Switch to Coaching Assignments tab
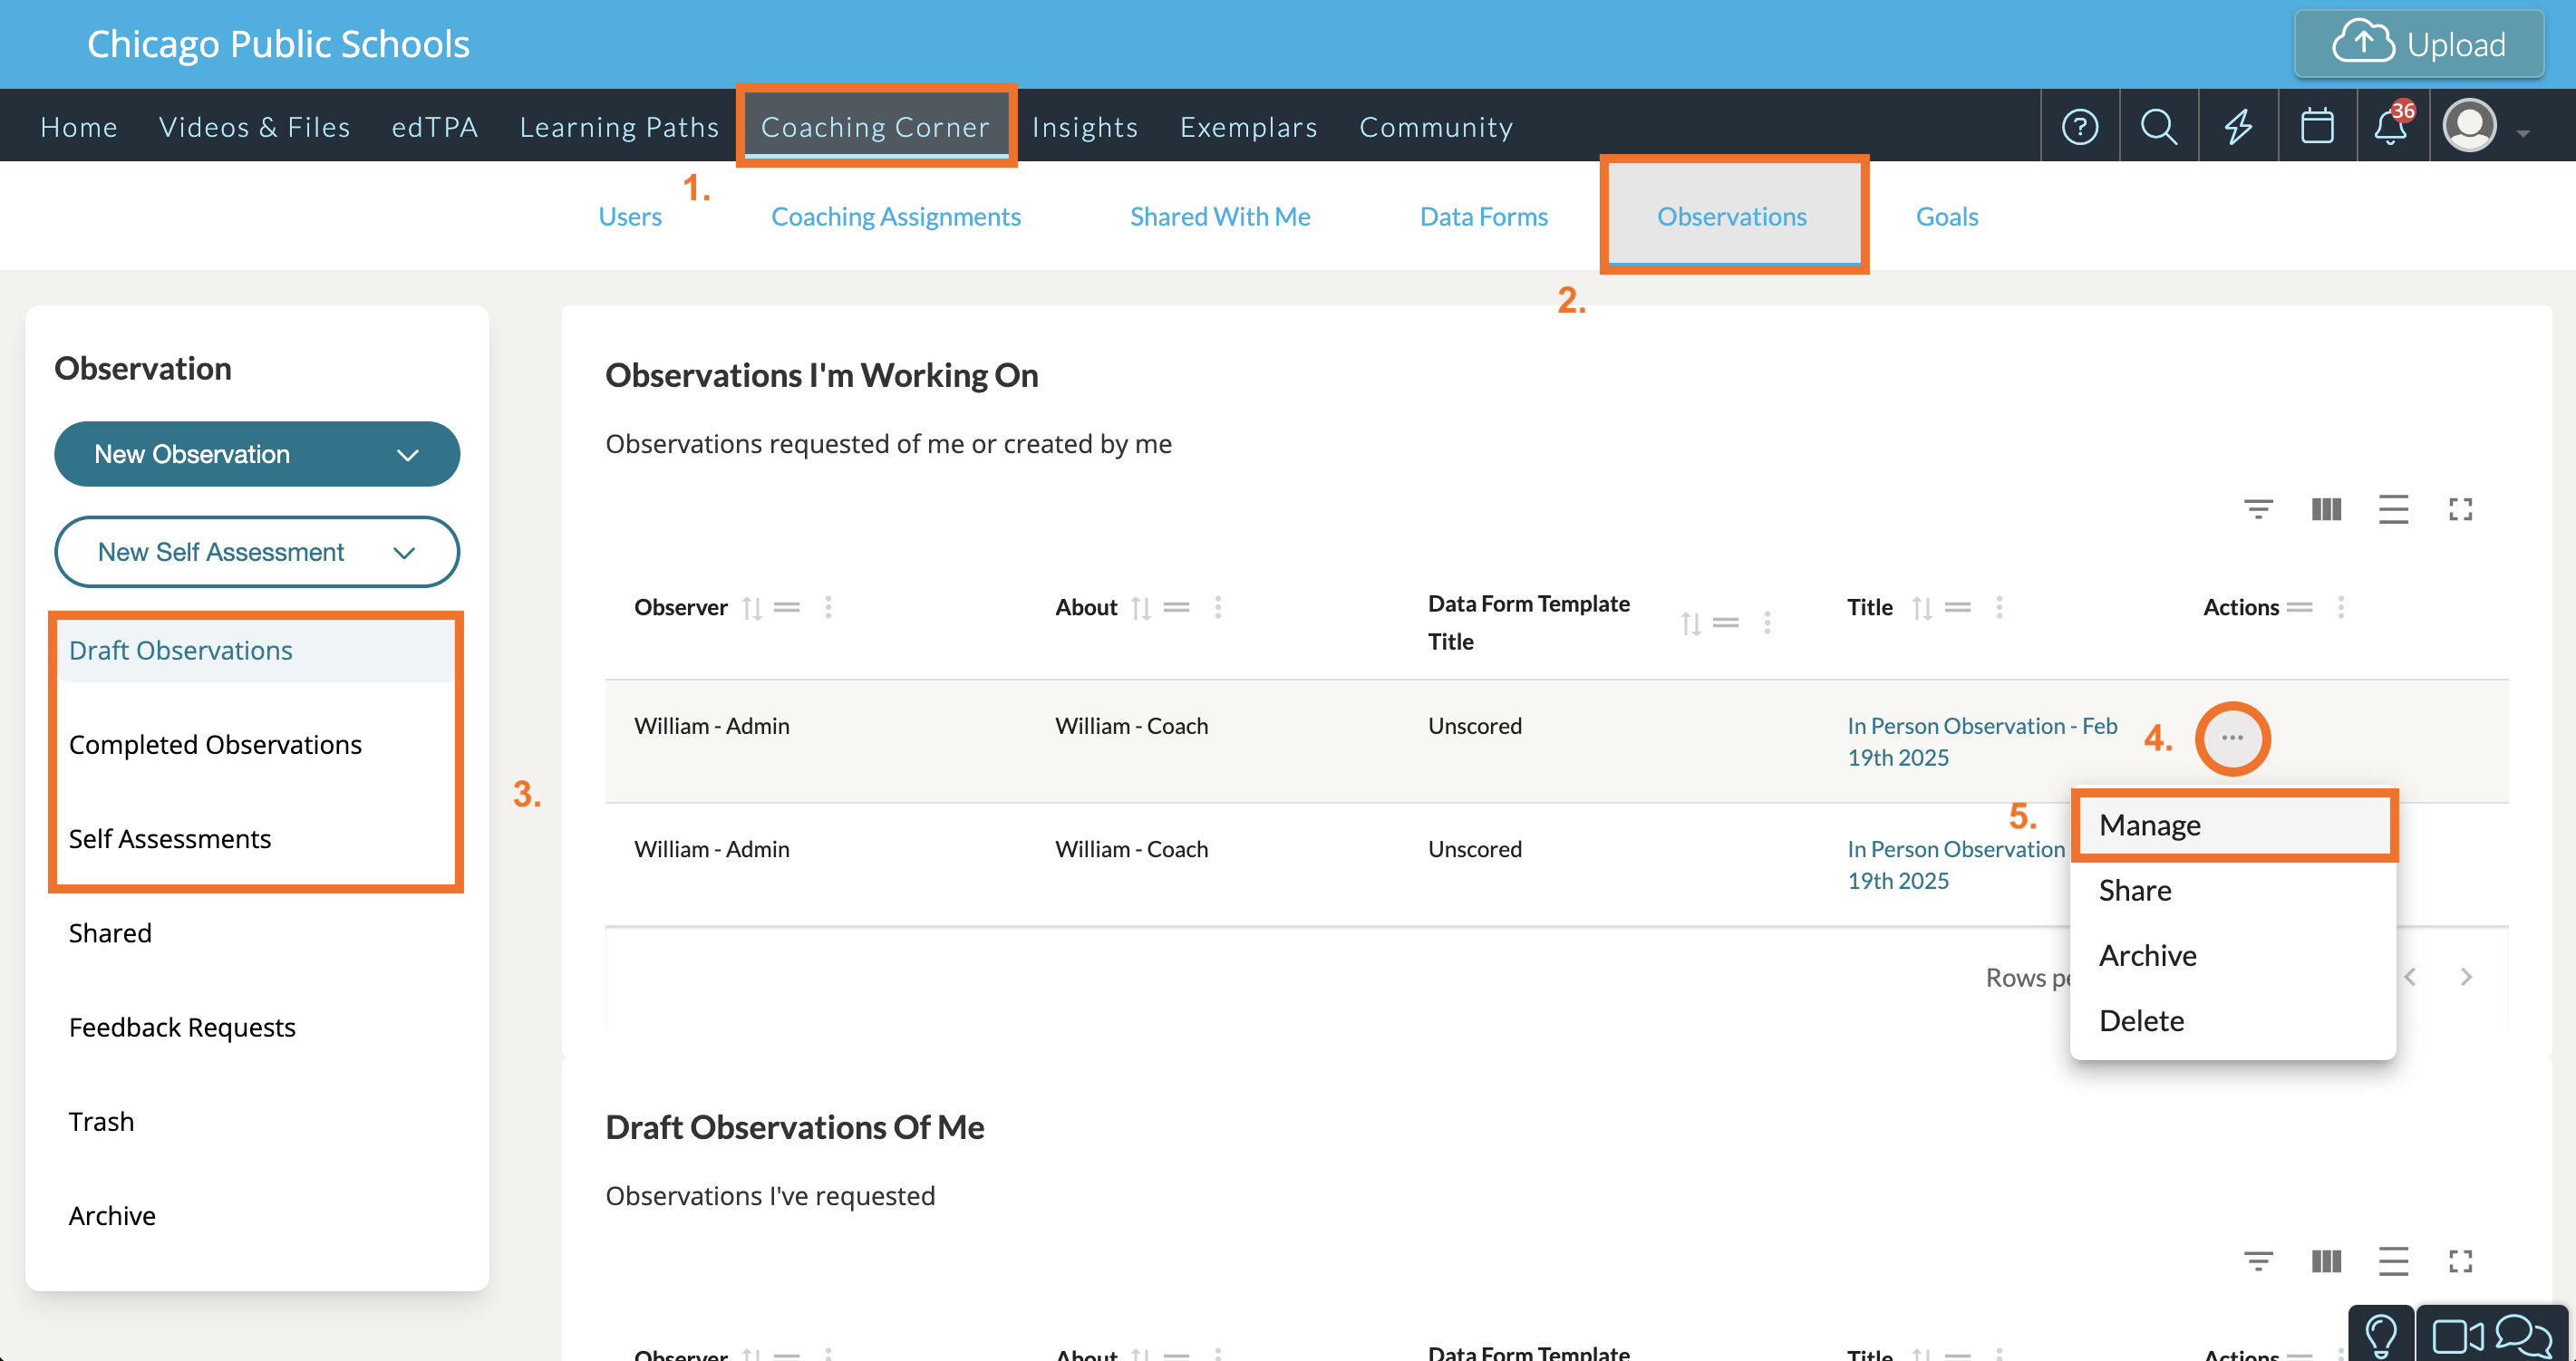The height and width of the screenshot is (1361, 2576). click(x=895, y=217)
